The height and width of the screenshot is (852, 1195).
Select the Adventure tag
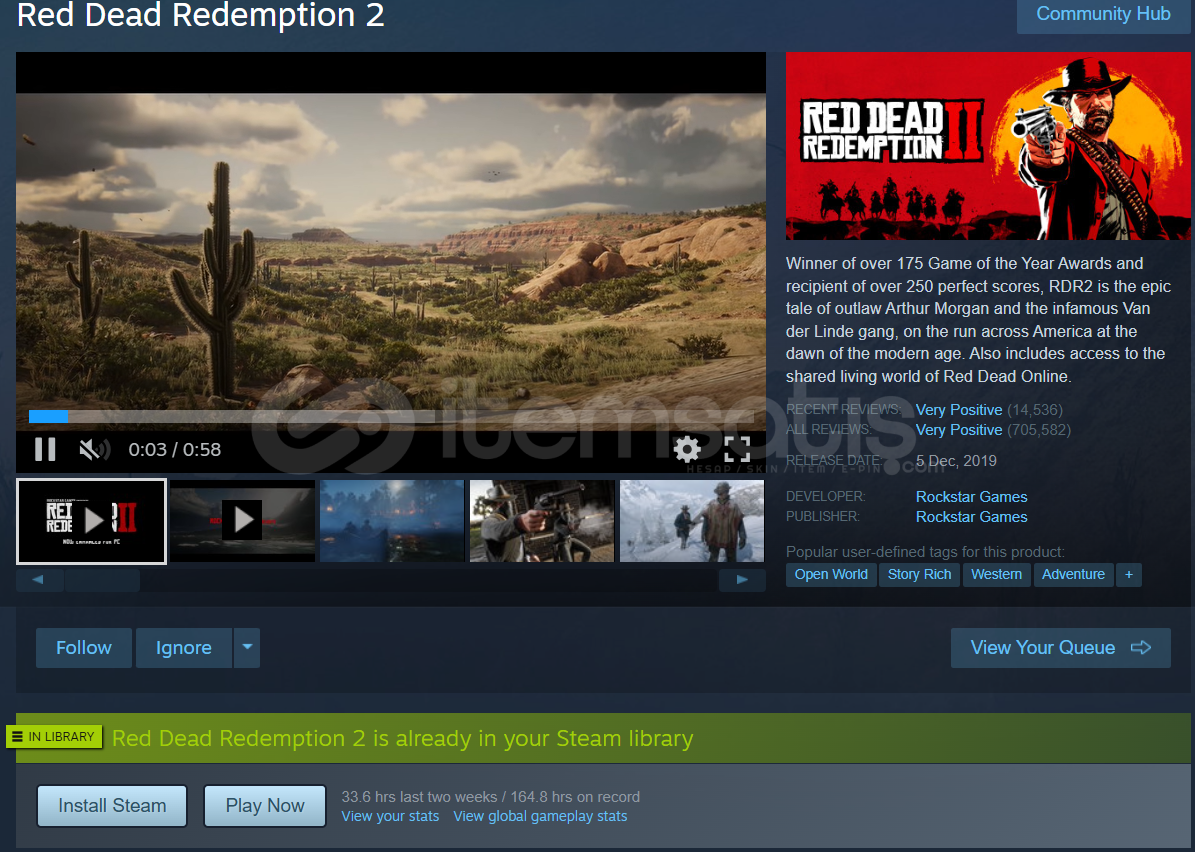click(x=1073, y=575)
